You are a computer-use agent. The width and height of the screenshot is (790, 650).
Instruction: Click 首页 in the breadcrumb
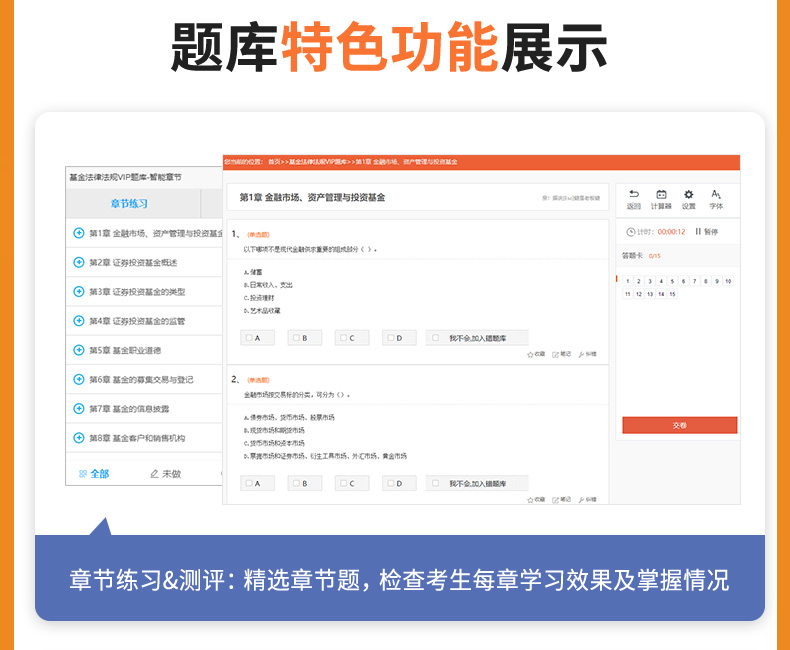coord(274,162)
